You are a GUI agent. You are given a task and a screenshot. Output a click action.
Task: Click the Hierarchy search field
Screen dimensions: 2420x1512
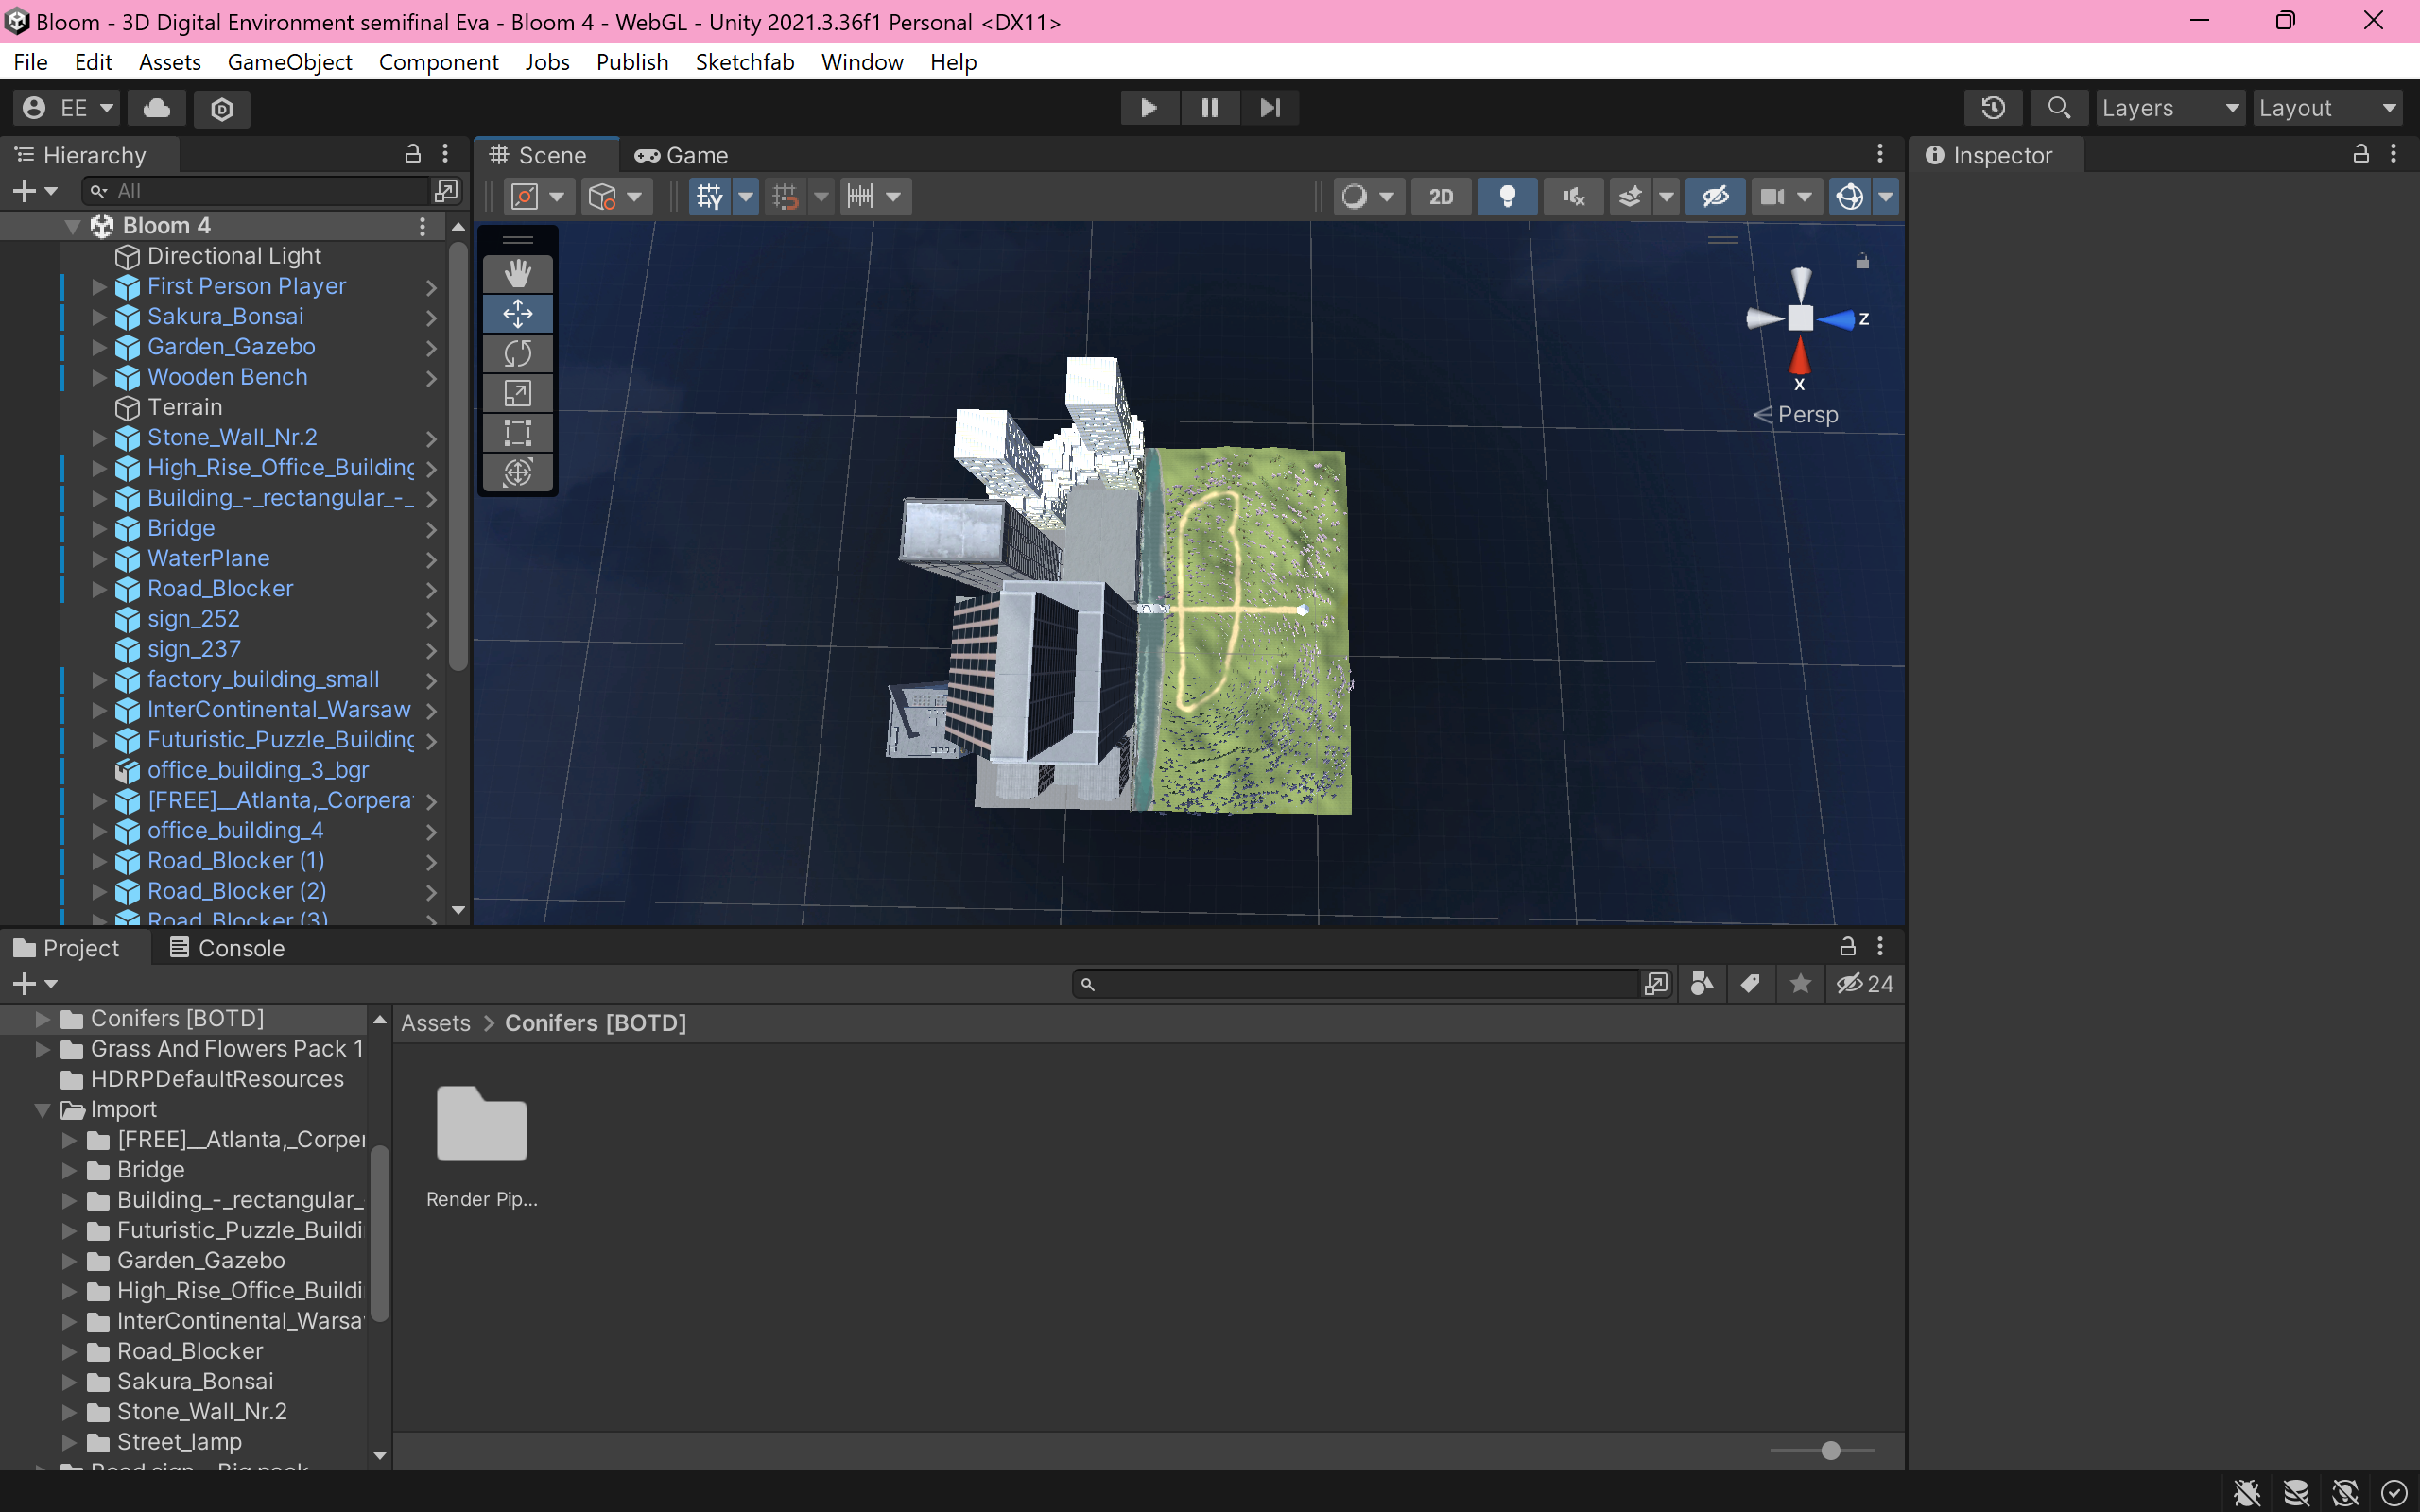(x=256, y=191)
